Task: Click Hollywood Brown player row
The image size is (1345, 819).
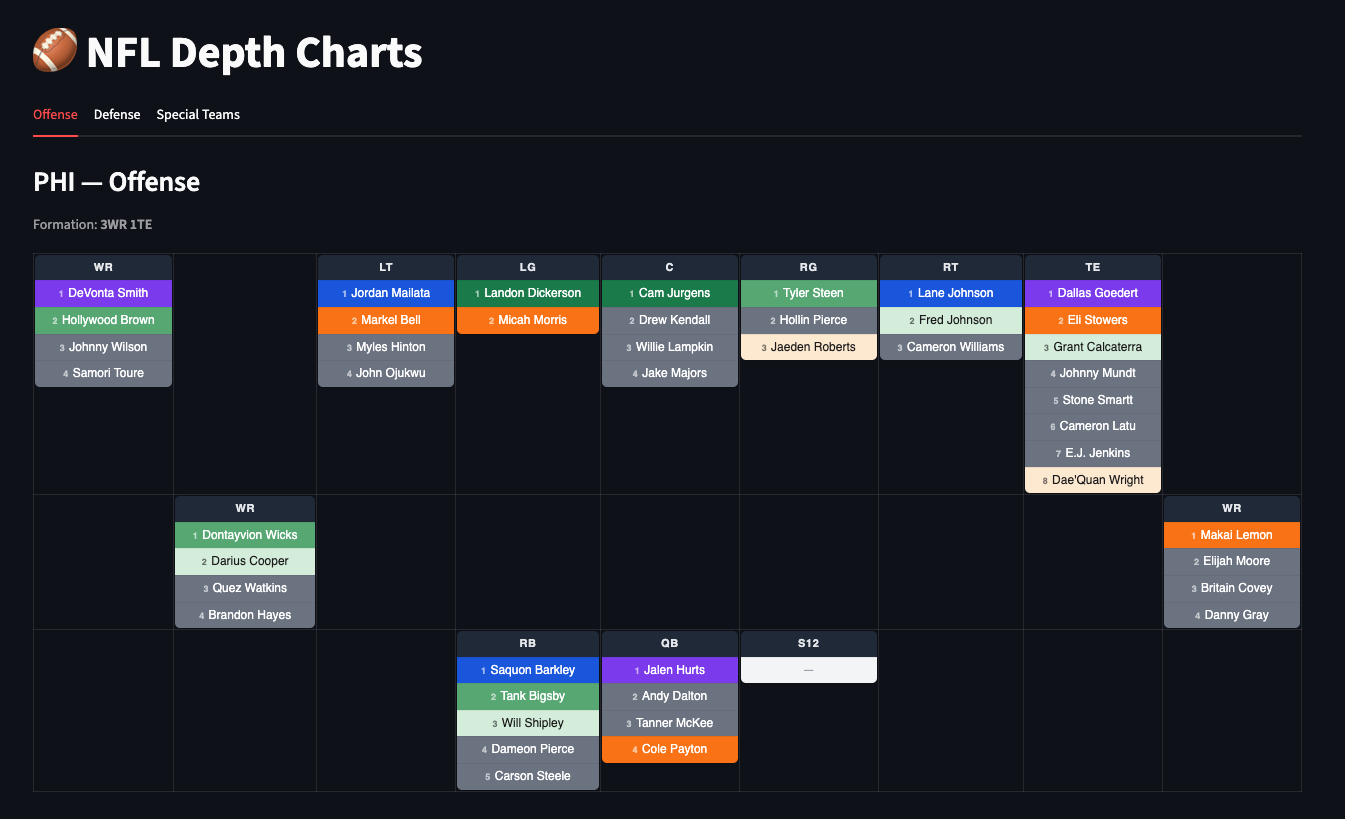Action: (104, 320)
